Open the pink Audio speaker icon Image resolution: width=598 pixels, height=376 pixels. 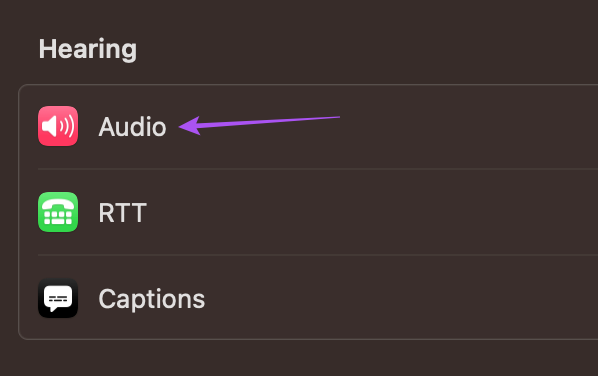pos(58,126)
